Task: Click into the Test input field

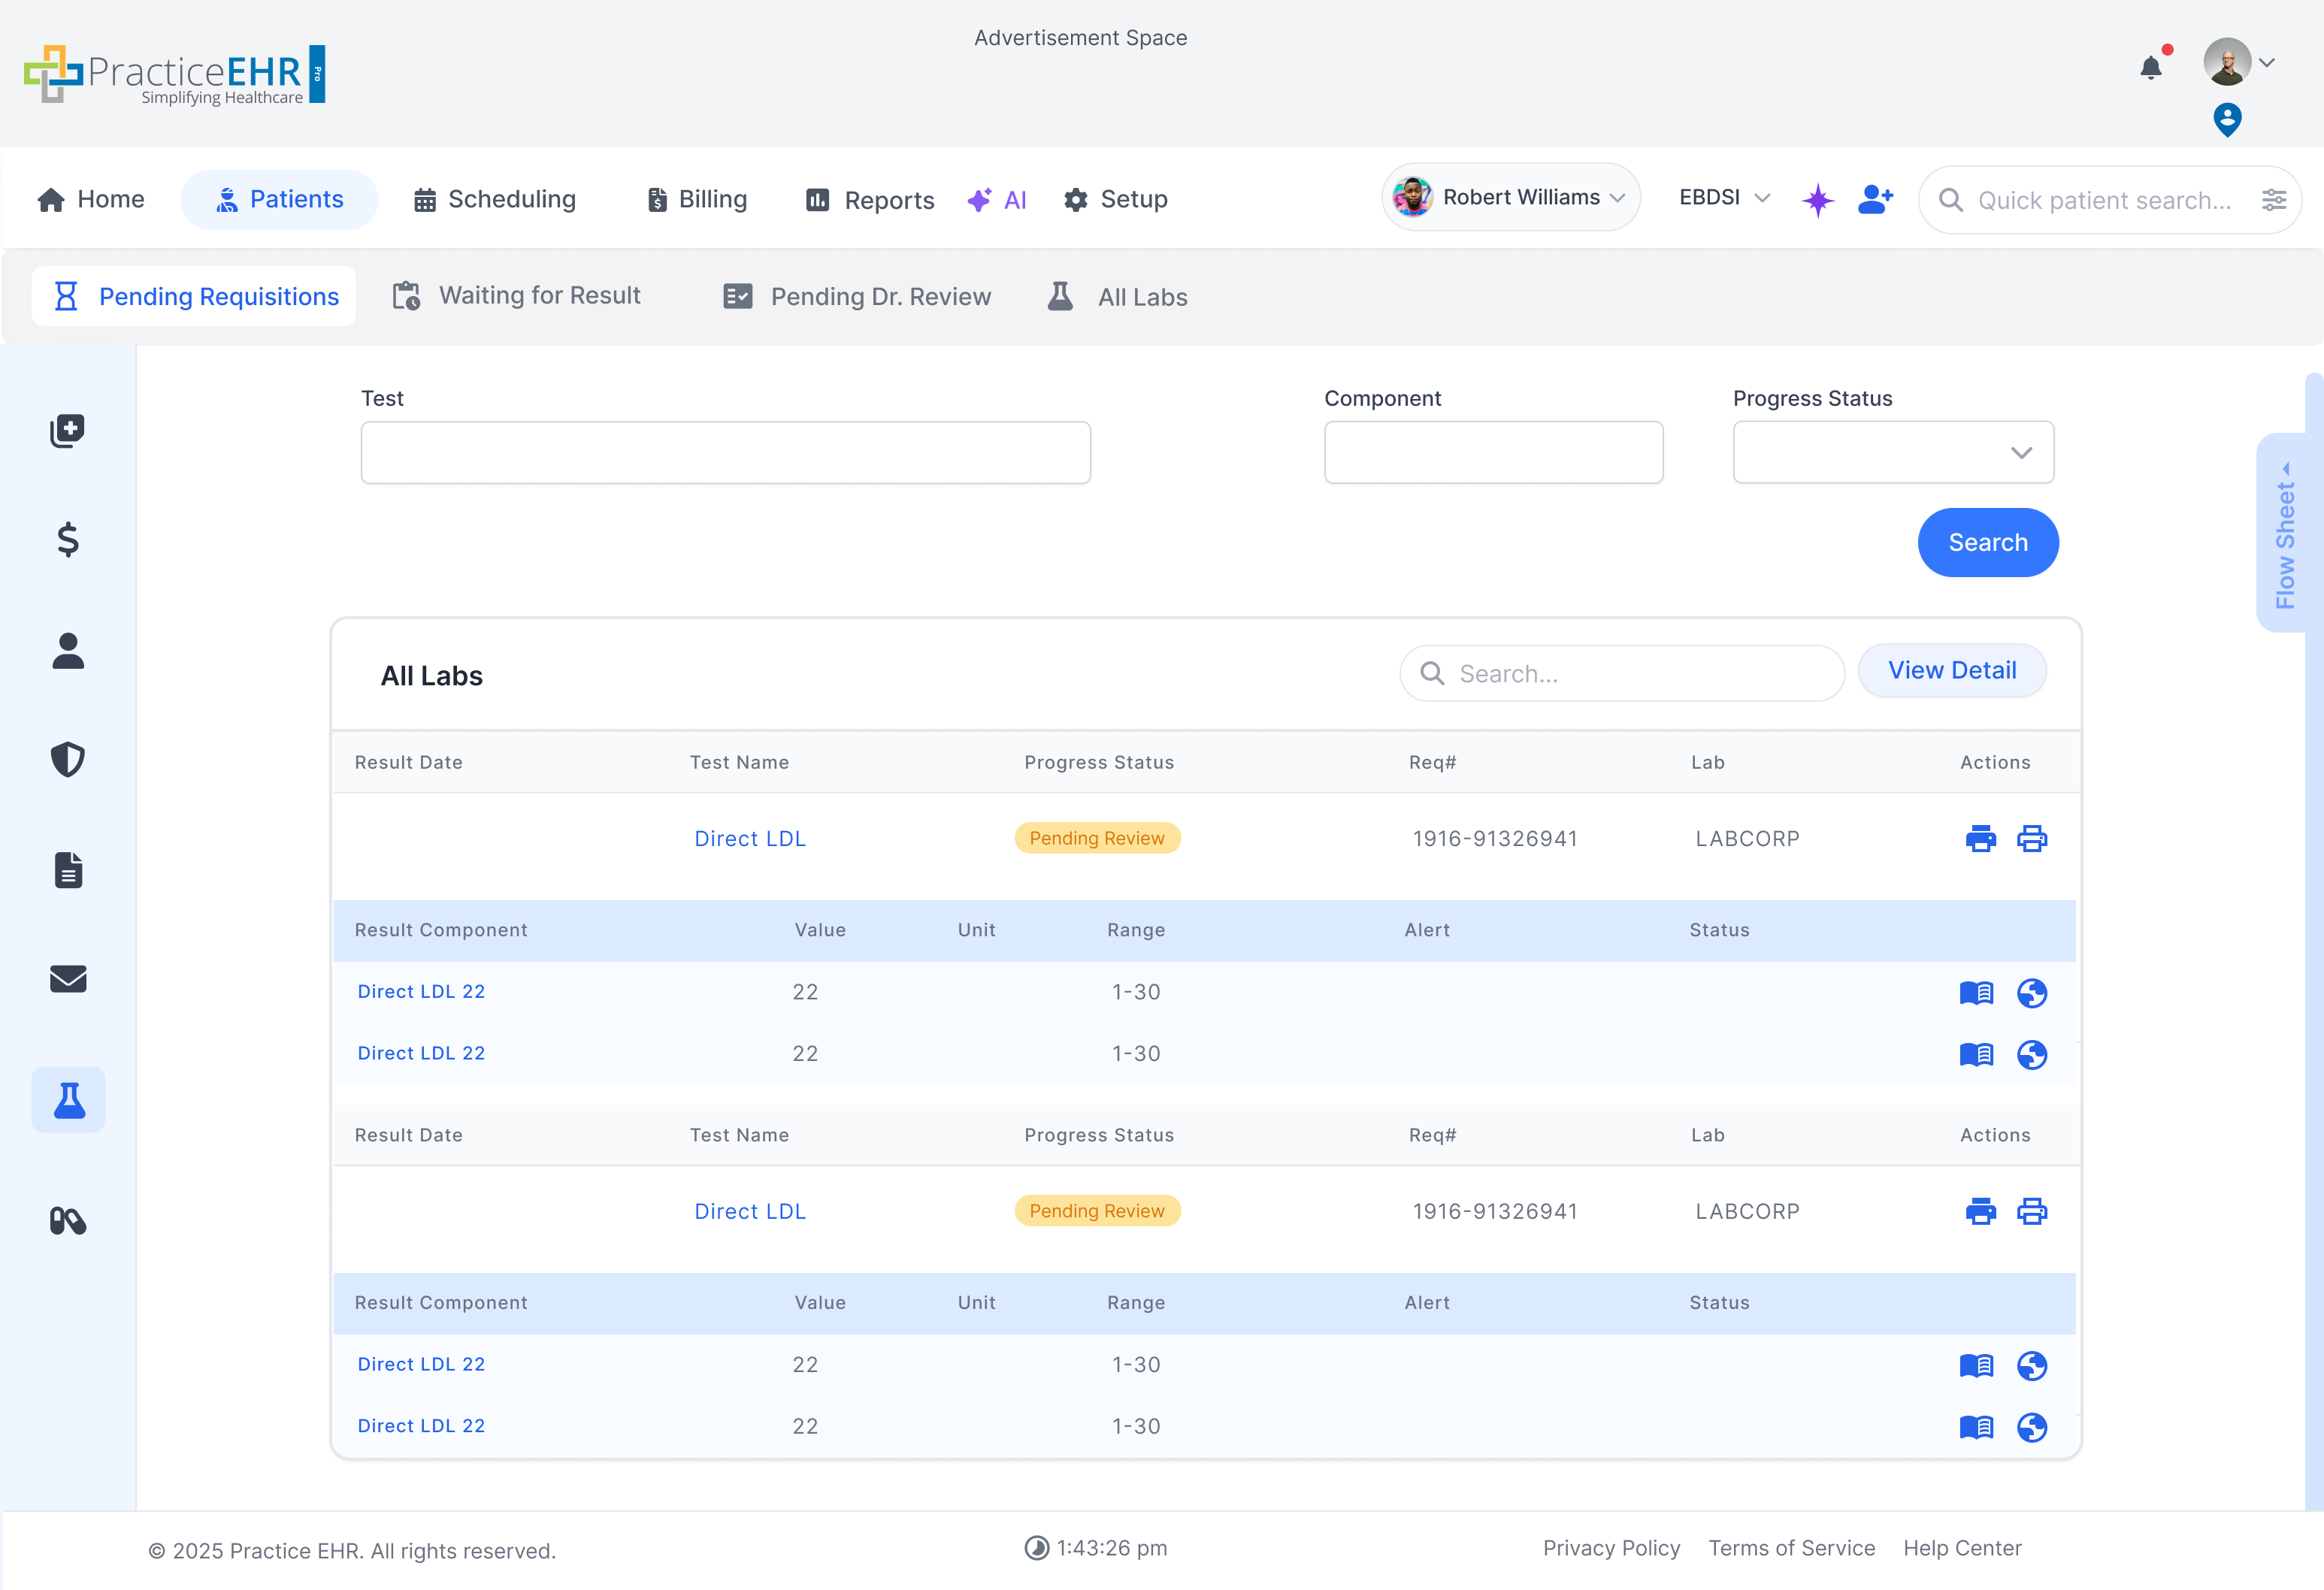Action: point(725,453)
